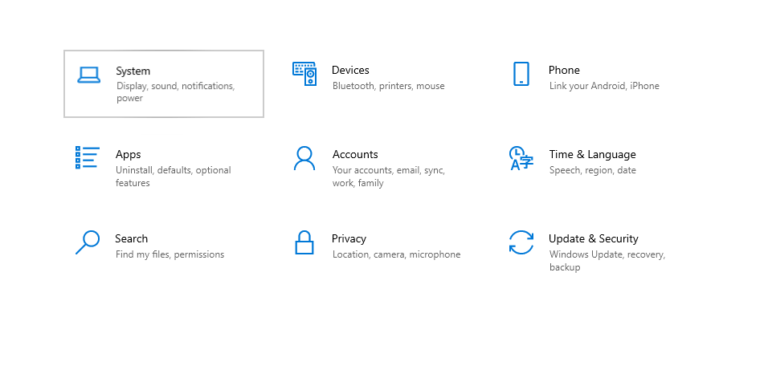Open the Devices settings heading
Image resolution: width=768 pixels, height=370 pixels.
pos(350,70)
